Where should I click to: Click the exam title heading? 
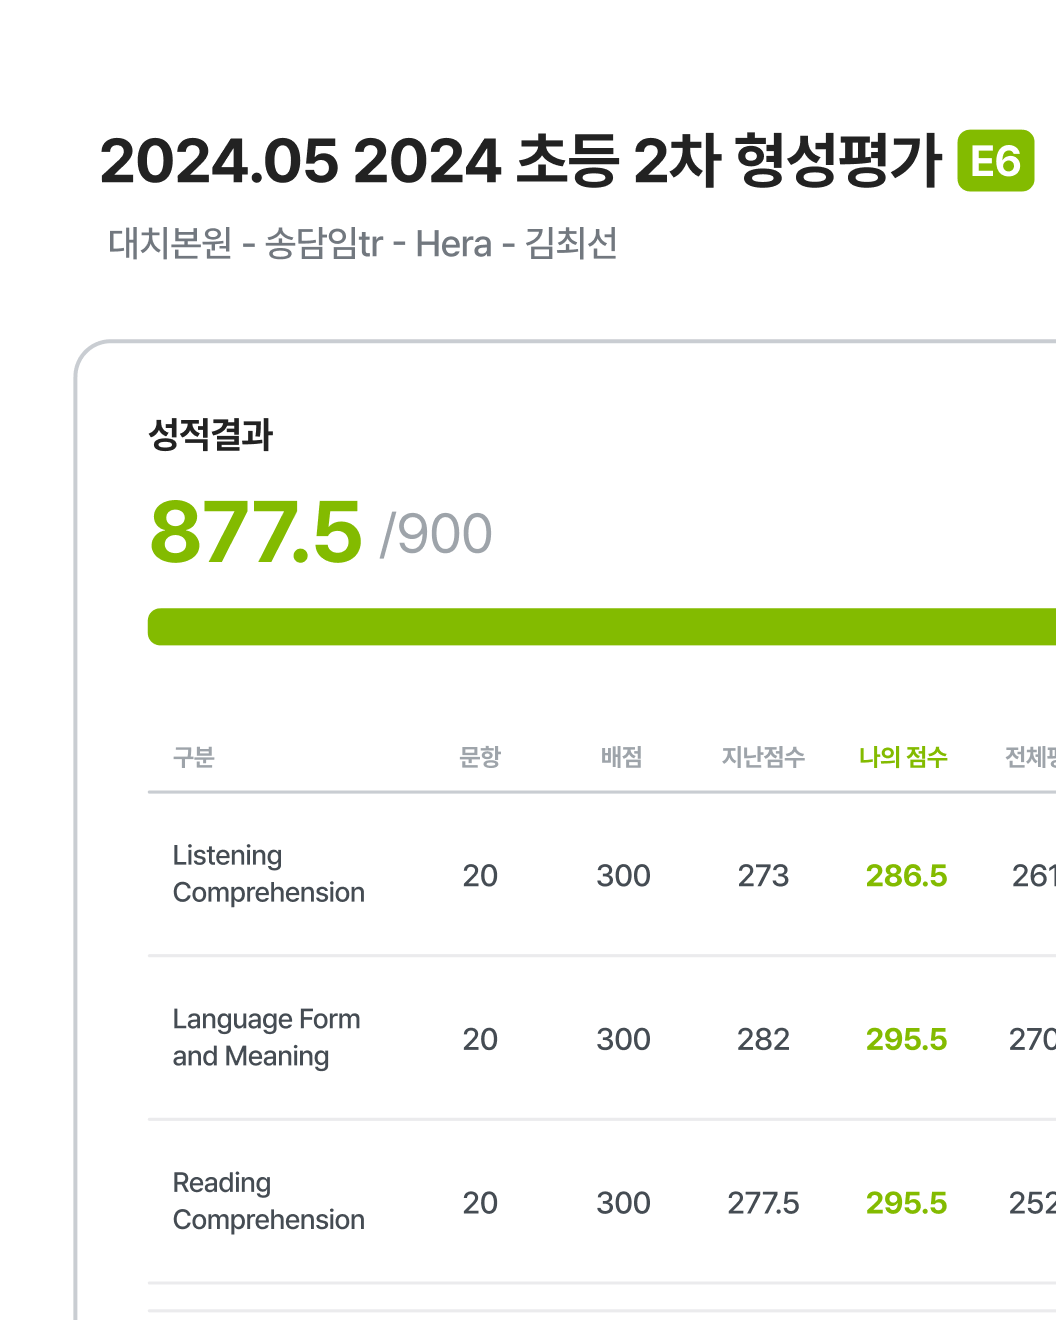point(520,161)
